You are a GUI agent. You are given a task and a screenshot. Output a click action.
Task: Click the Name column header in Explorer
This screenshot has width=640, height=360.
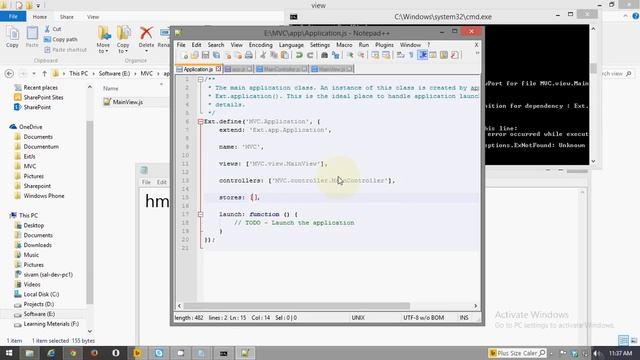(111, 88)
